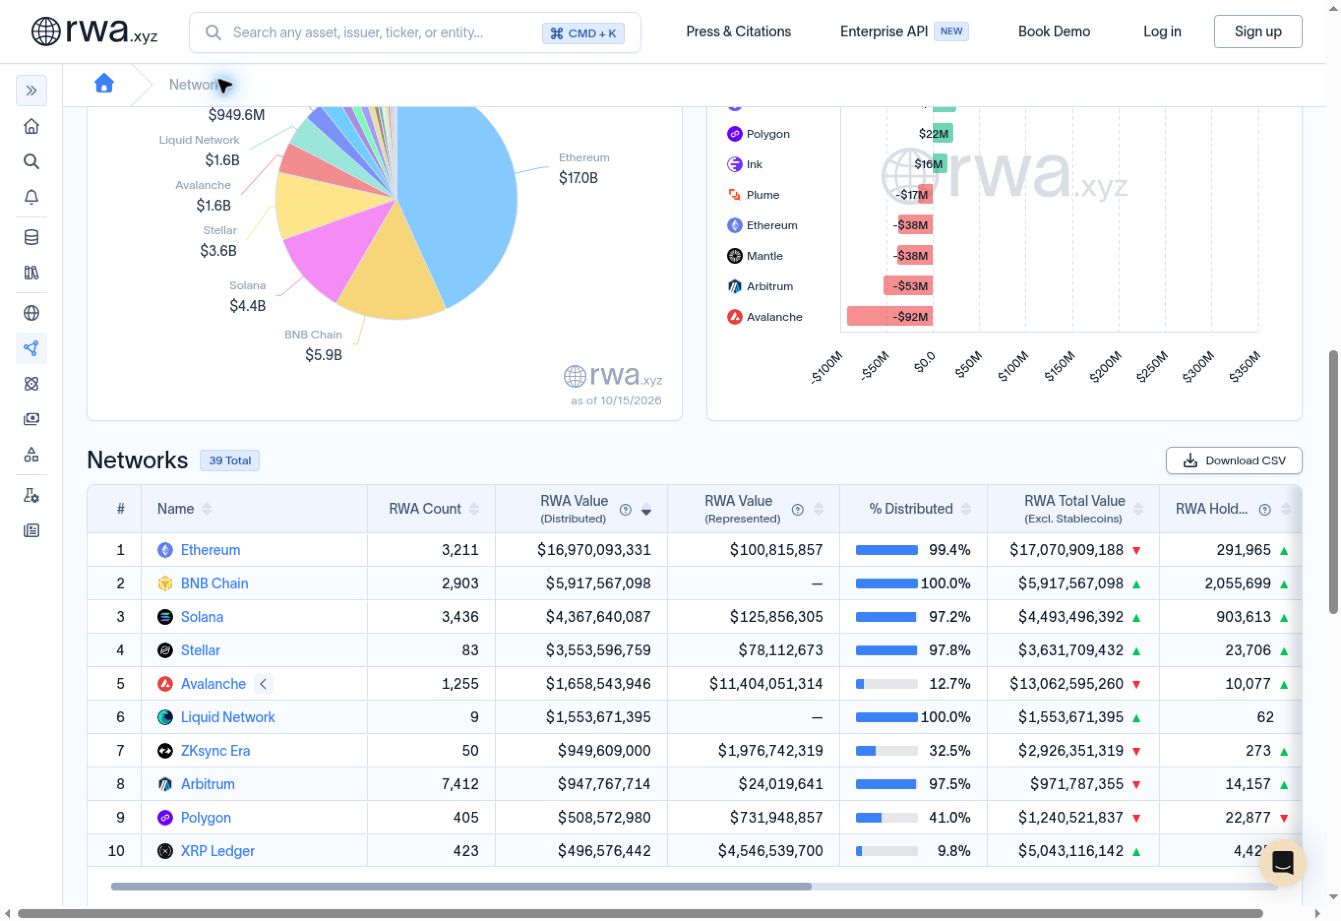Sort by RWA Value (Distributed) arrow
The height and width of the screenshot is (921, 1341).
tap(646, 510)
